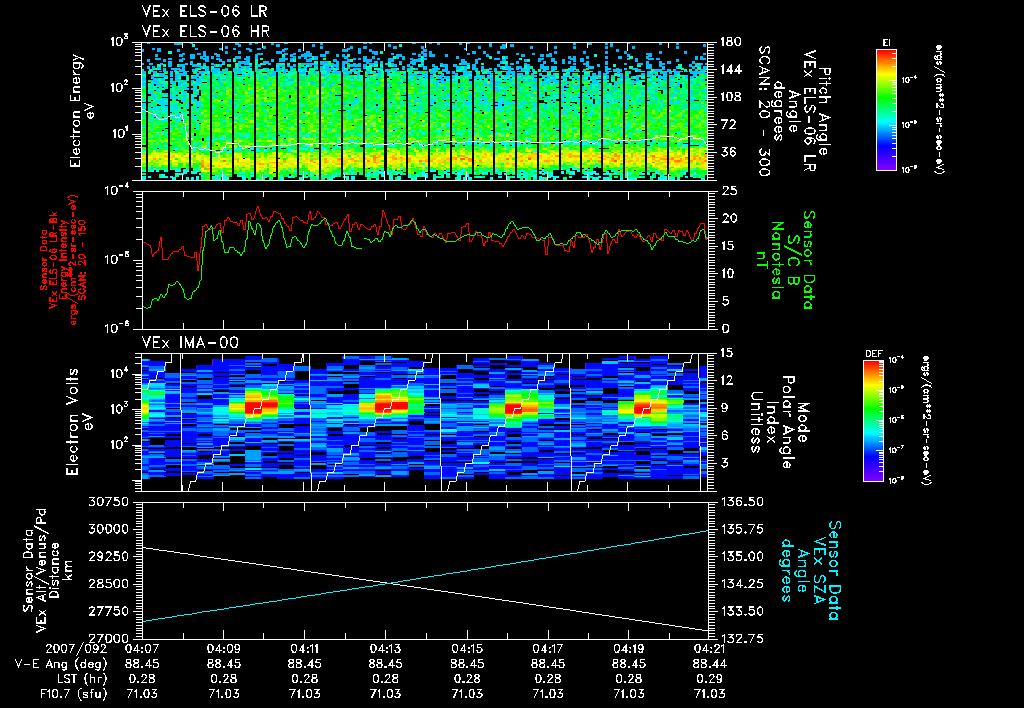Click the EI color bar legend

(886, 110)
